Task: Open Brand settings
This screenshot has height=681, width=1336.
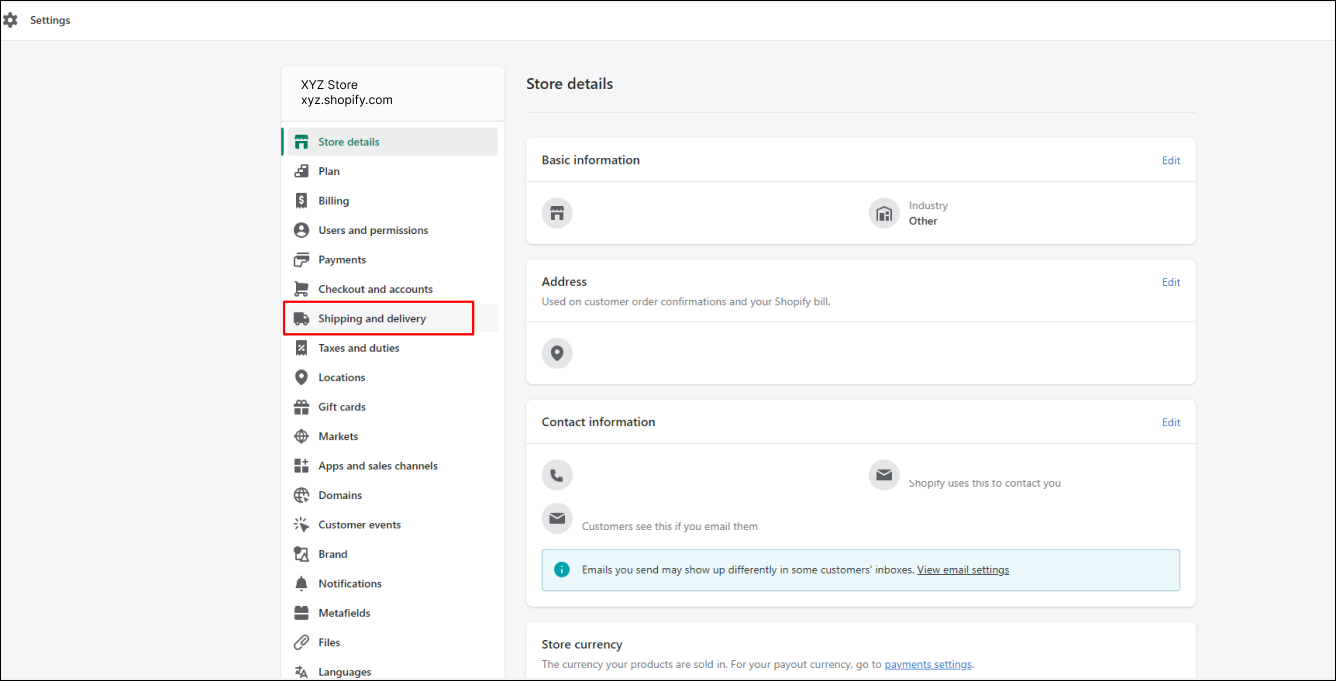Action: [x=390, y=554]
